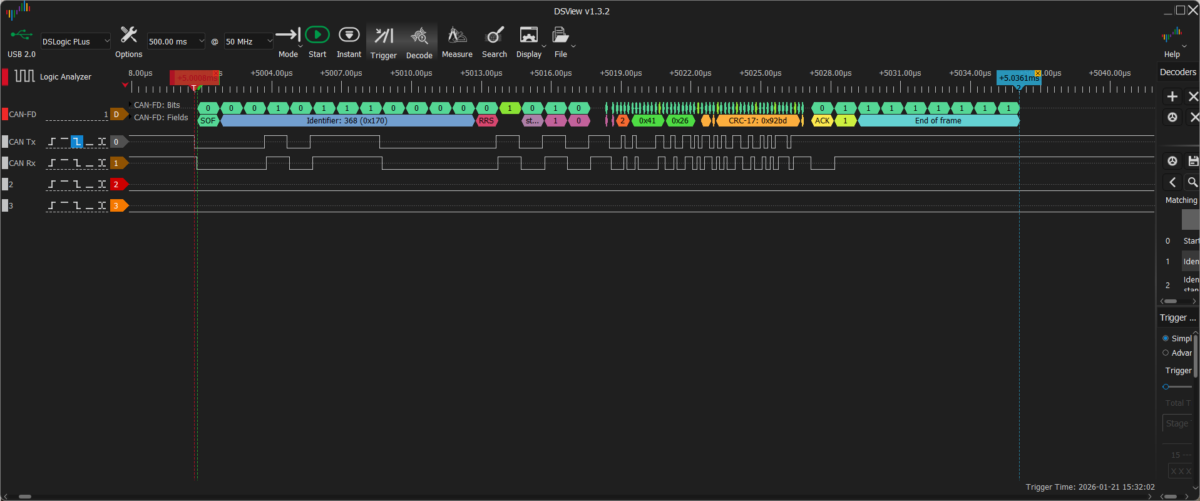Set falling edge trigger on CAN Tx
Screen dimensions: 1200x501
[77, 142]
